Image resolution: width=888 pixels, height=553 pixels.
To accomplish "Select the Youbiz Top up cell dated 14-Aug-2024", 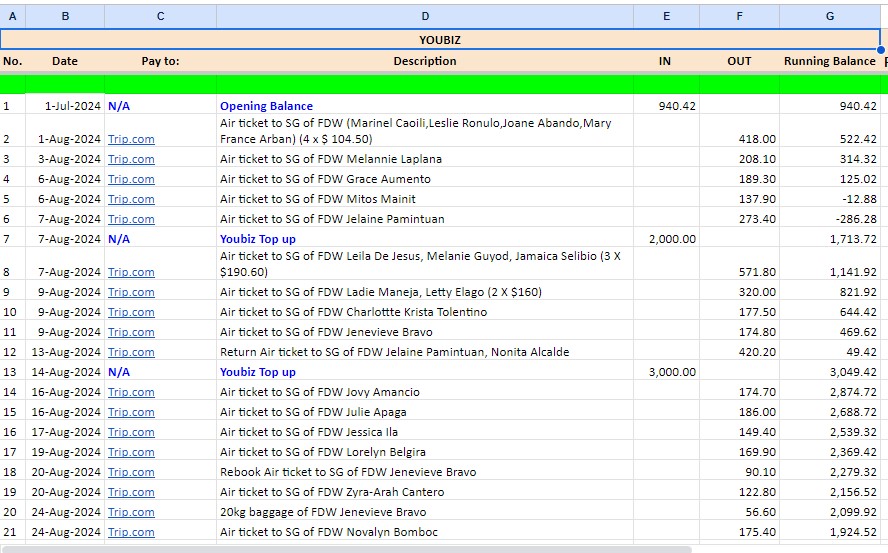I will pyautogui.click(x=425, y=372).
